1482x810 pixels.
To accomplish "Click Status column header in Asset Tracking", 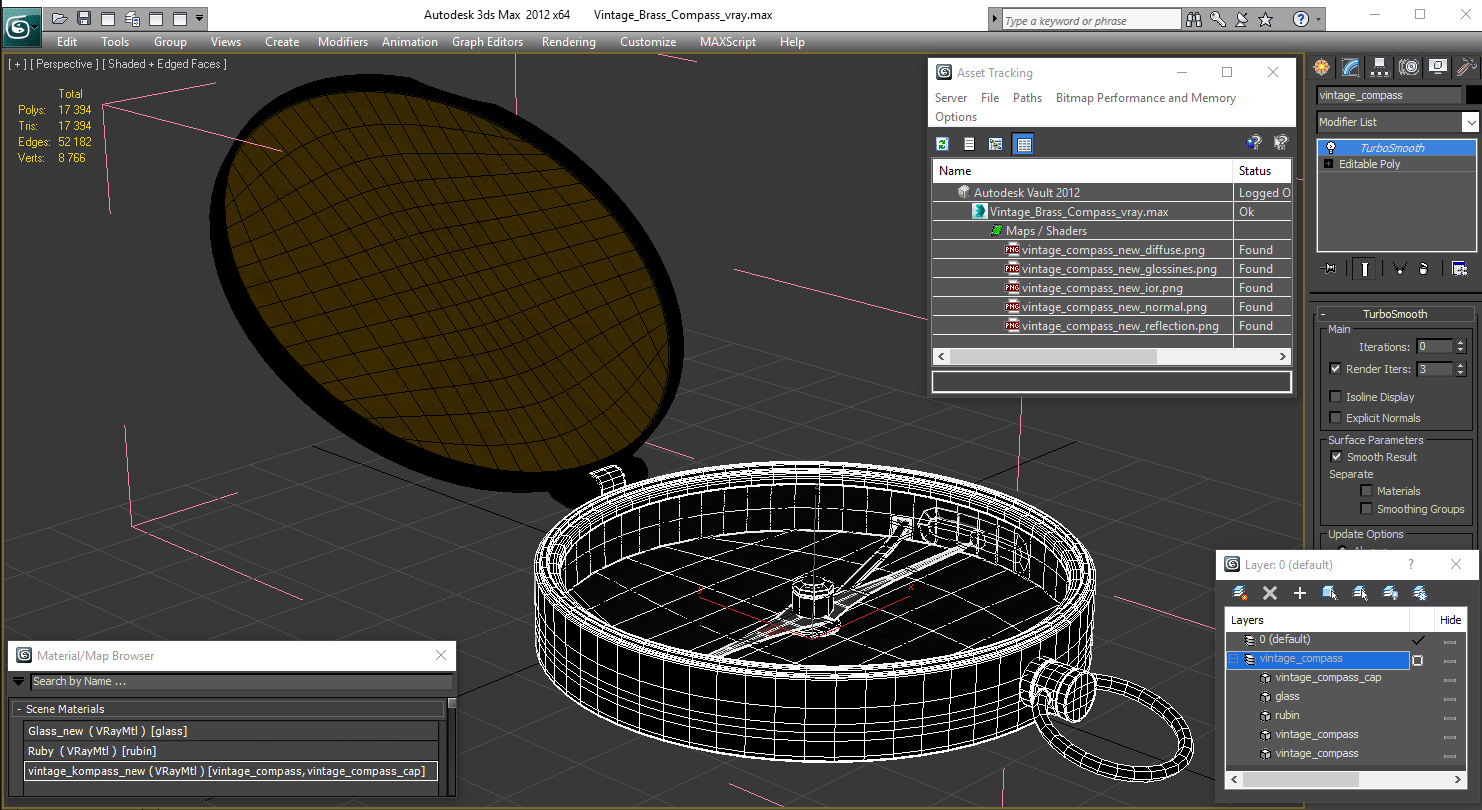I will pos(1262,171).
